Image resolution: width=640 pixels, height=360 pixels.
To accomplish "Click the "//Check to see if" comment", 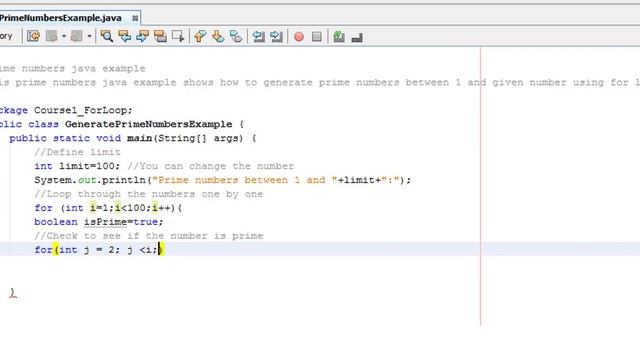I will (x=149, y=236).
